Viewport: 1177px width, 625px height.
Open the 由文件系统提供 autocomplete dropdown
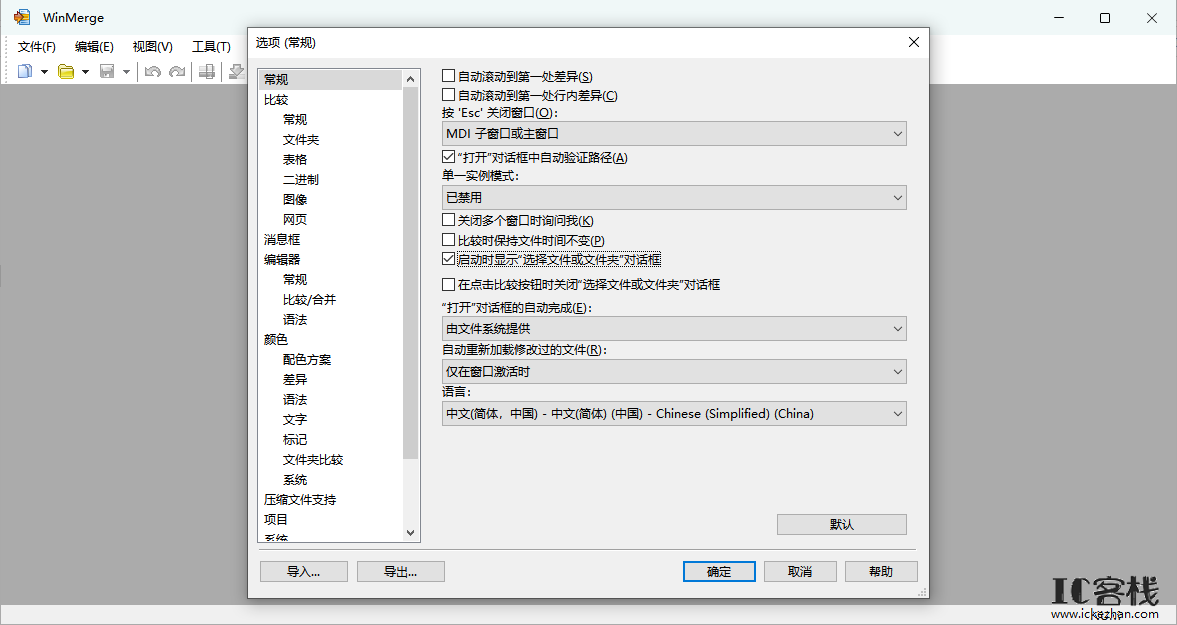(x=674, y=329)
